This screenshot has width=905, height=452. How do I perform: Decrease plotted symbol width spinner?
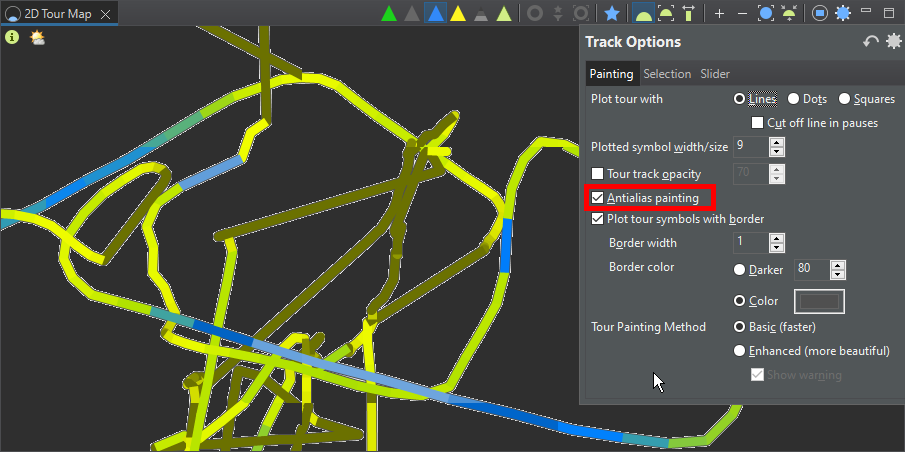coord(777,151)
